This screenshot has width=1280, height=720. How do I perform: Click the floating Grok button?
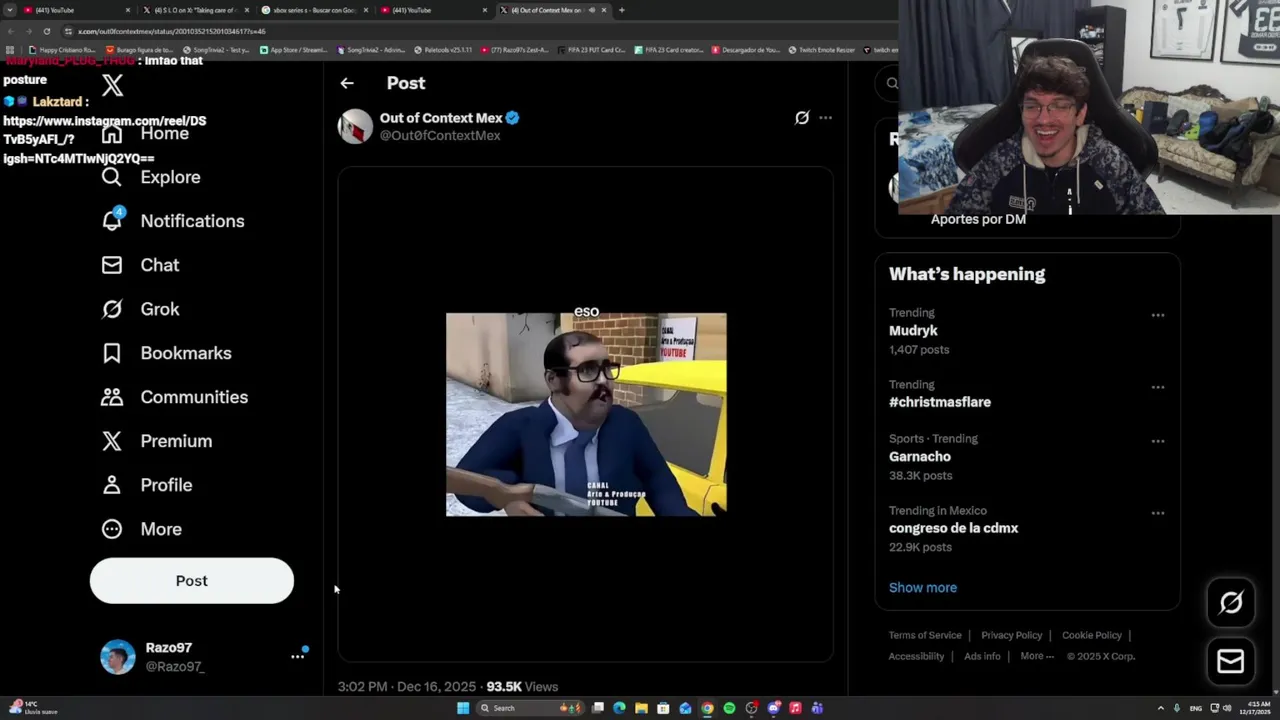click(x=1231, y=602)
